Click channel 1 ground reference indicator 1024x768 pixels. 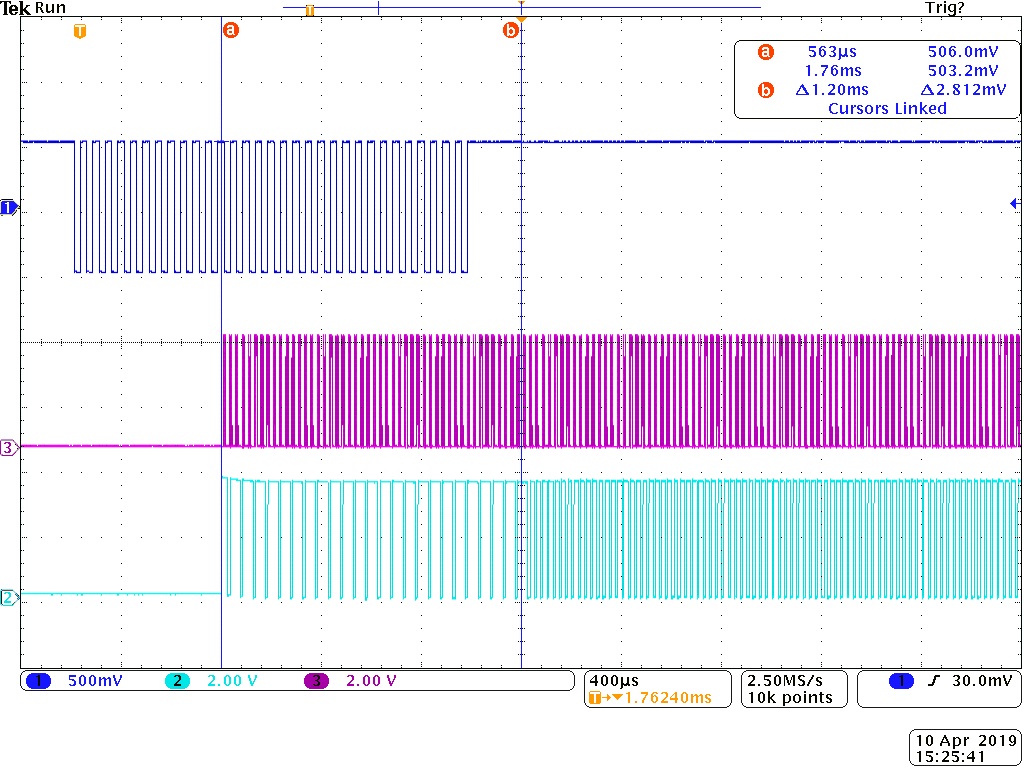tap(9, 208)
